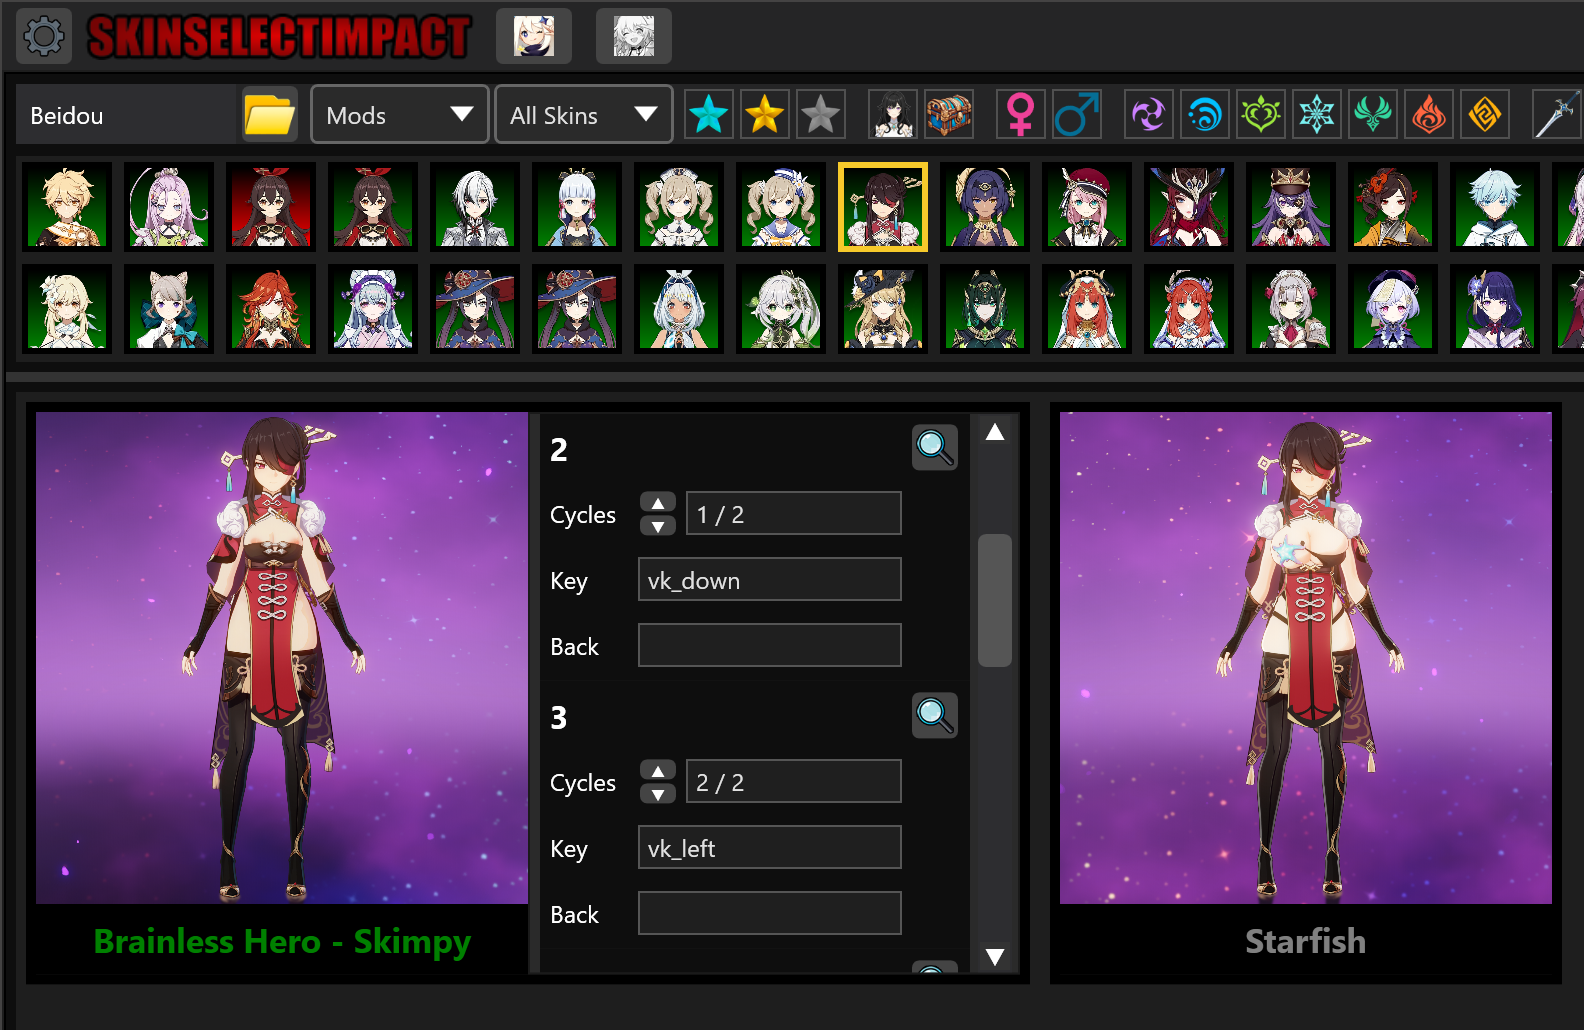The image size is (1584, 1030).
Task: Select the Chevreuse portrait with purple hair
Action: 1291,206
